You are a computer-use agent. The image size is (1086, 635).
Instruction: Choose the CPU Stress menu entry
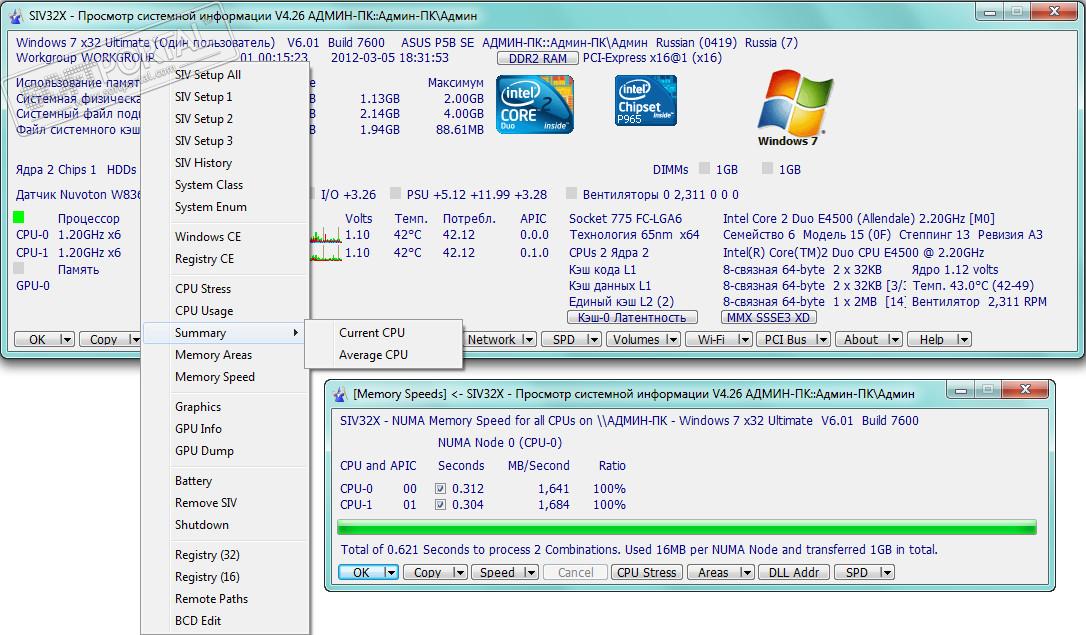pos(203,289)
